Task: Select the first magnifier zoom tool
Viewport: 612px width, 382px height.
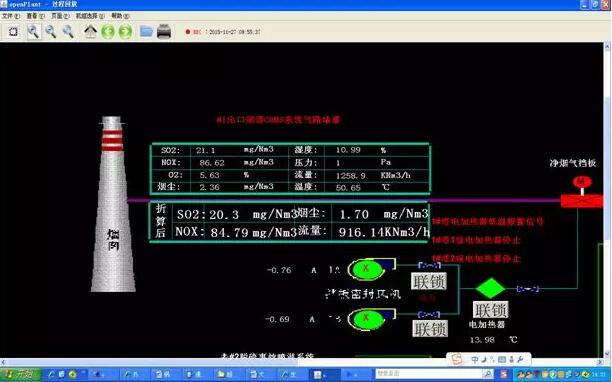Action: pyautogui.click(x=34, y=32)
